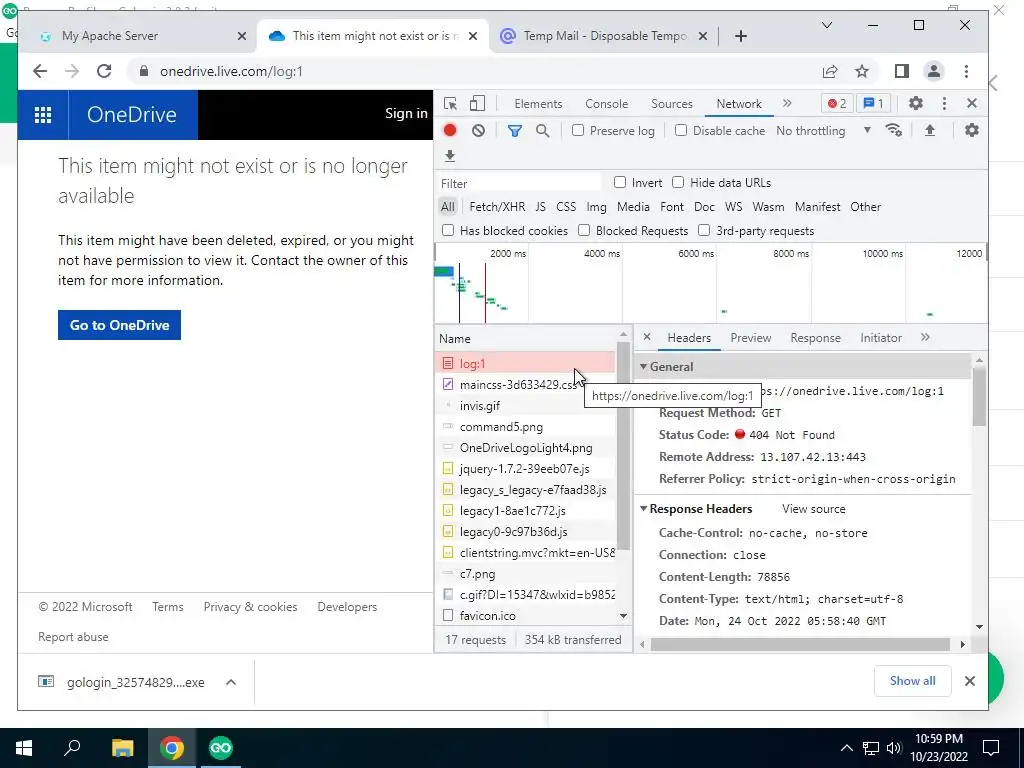1024x768 pixels.
Task: Switch to Console panel tab
Action: click(x=607, y=104)
